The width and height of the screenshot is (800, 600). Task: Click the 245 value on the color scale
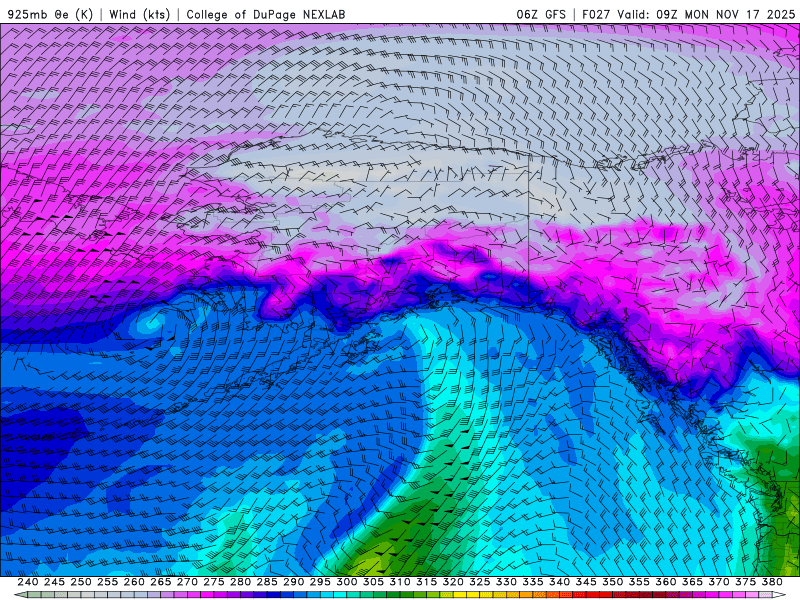pyautogui.click(x=54, y=582)
